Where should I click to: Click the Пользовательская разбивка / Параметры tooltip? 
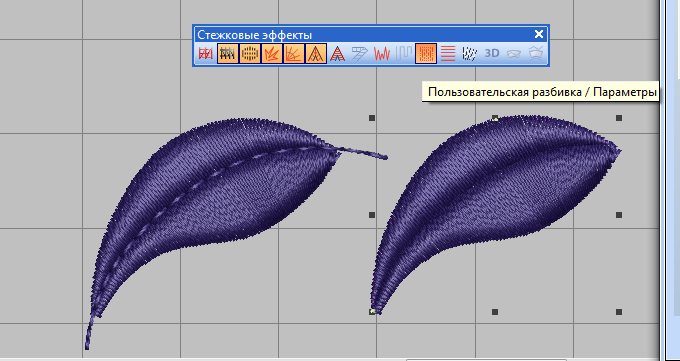(540, 92)
